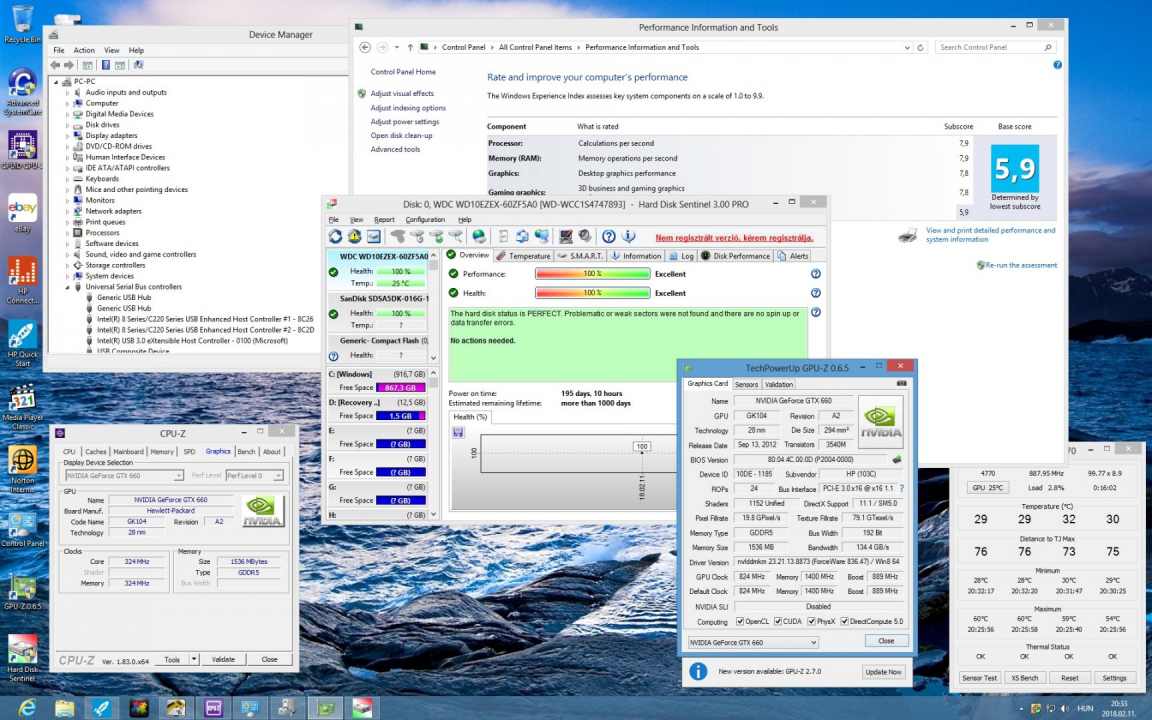Click the camera screenshot icon in GPU-Z
This screenshot has width=1152, height=720.
(x=901, y=384)
